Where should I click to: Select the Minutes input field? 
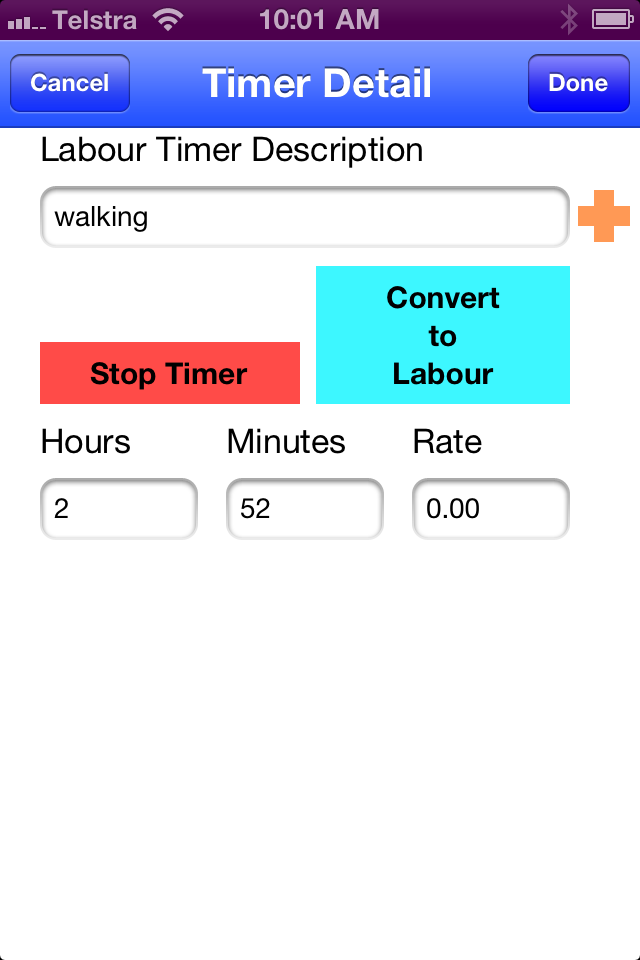[x=304, y=509]
